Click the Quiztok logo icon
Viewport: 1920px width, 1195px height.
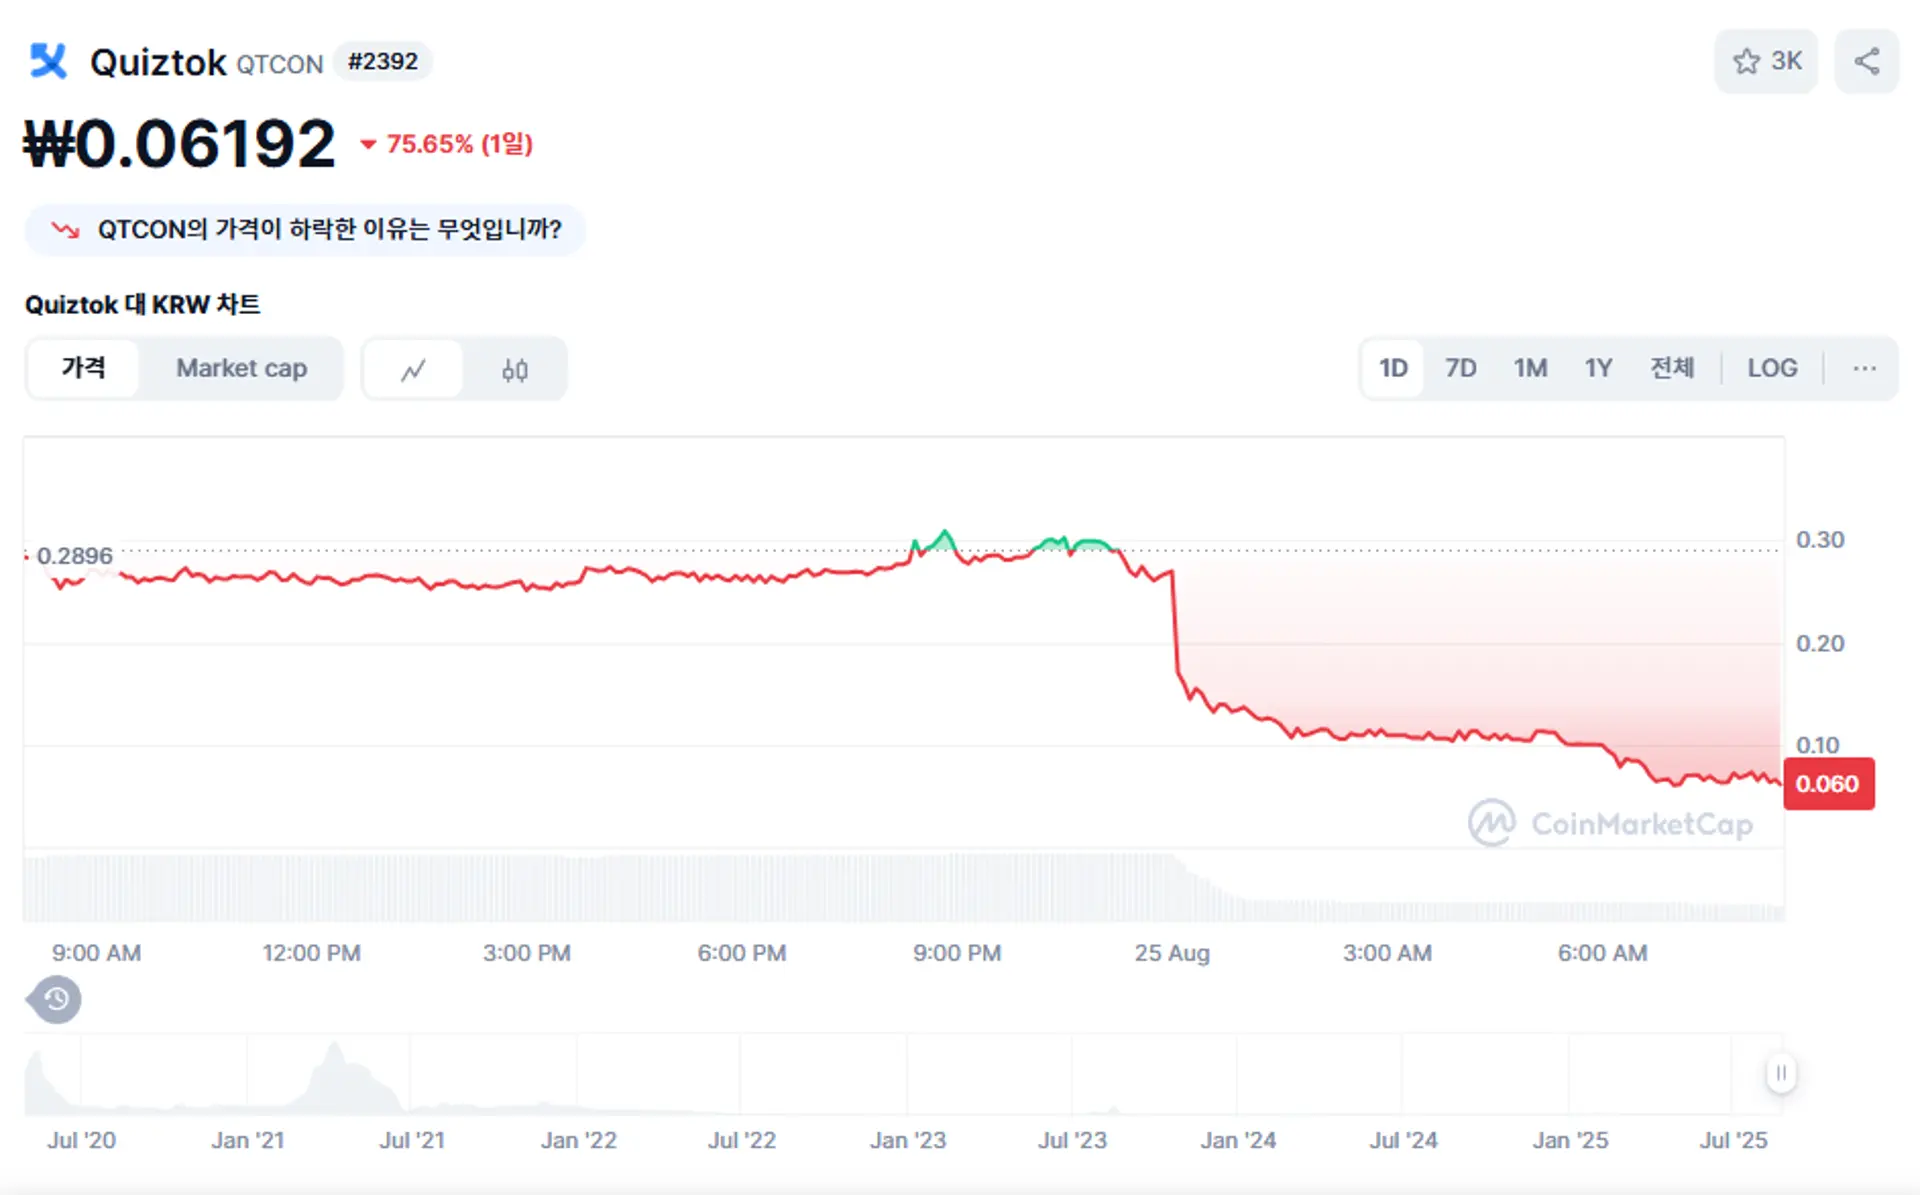click(48, 61)
